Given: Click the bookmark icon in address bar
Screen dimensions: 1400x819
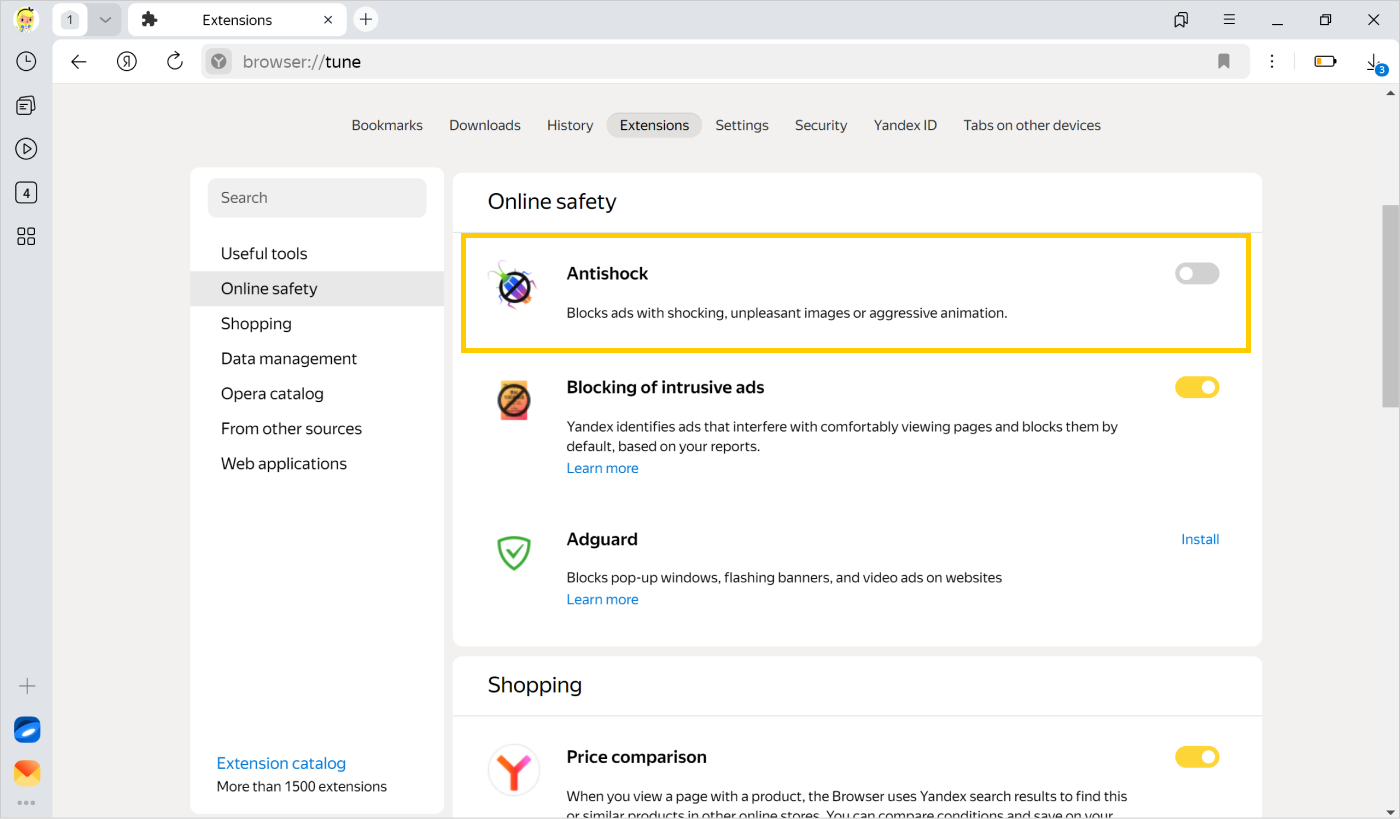Looking at the screenshot, I should coord(1223,62).
